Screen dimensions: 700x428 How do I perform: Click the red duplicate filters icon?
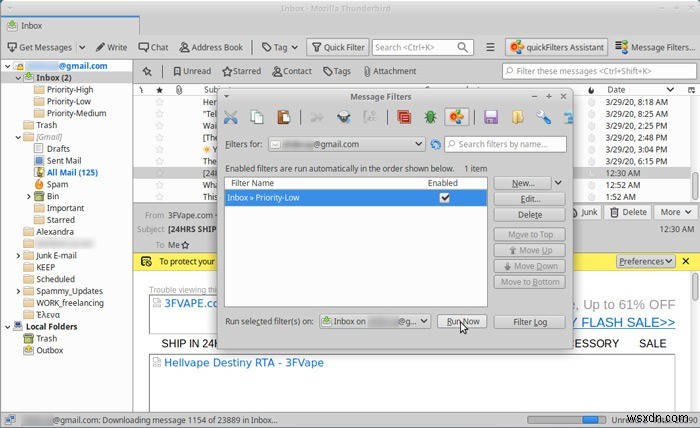pos(404,117)
